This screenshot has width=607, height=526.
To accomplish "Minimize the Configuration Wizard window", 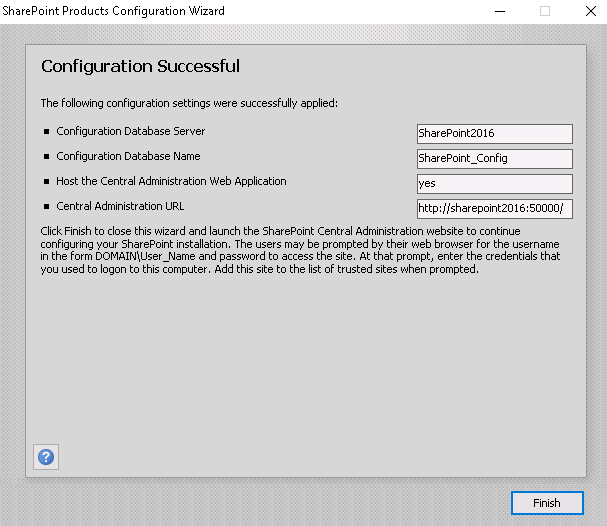I will pos(500,11).
